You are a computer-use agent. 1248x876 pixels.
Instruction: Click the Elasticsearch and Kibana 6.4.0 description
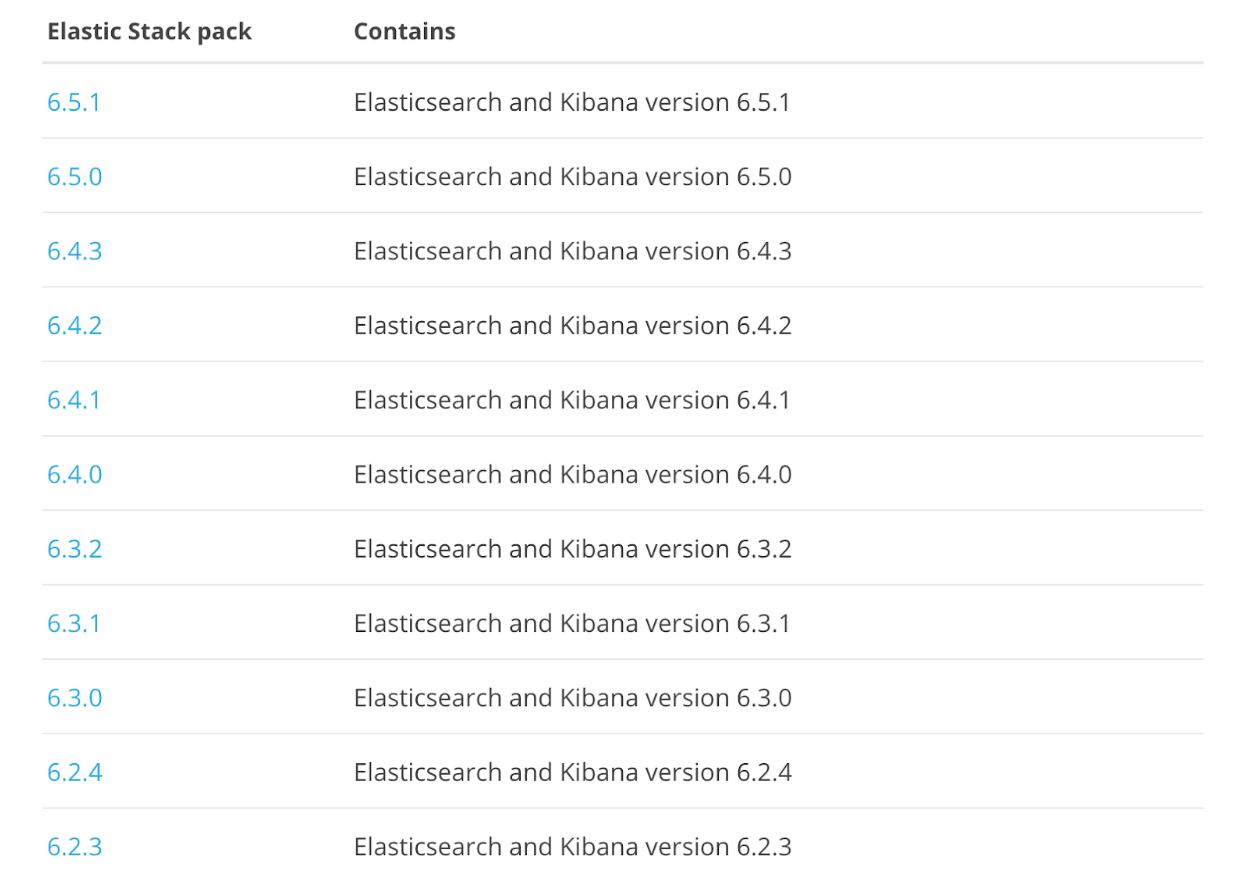click(573, 474)
